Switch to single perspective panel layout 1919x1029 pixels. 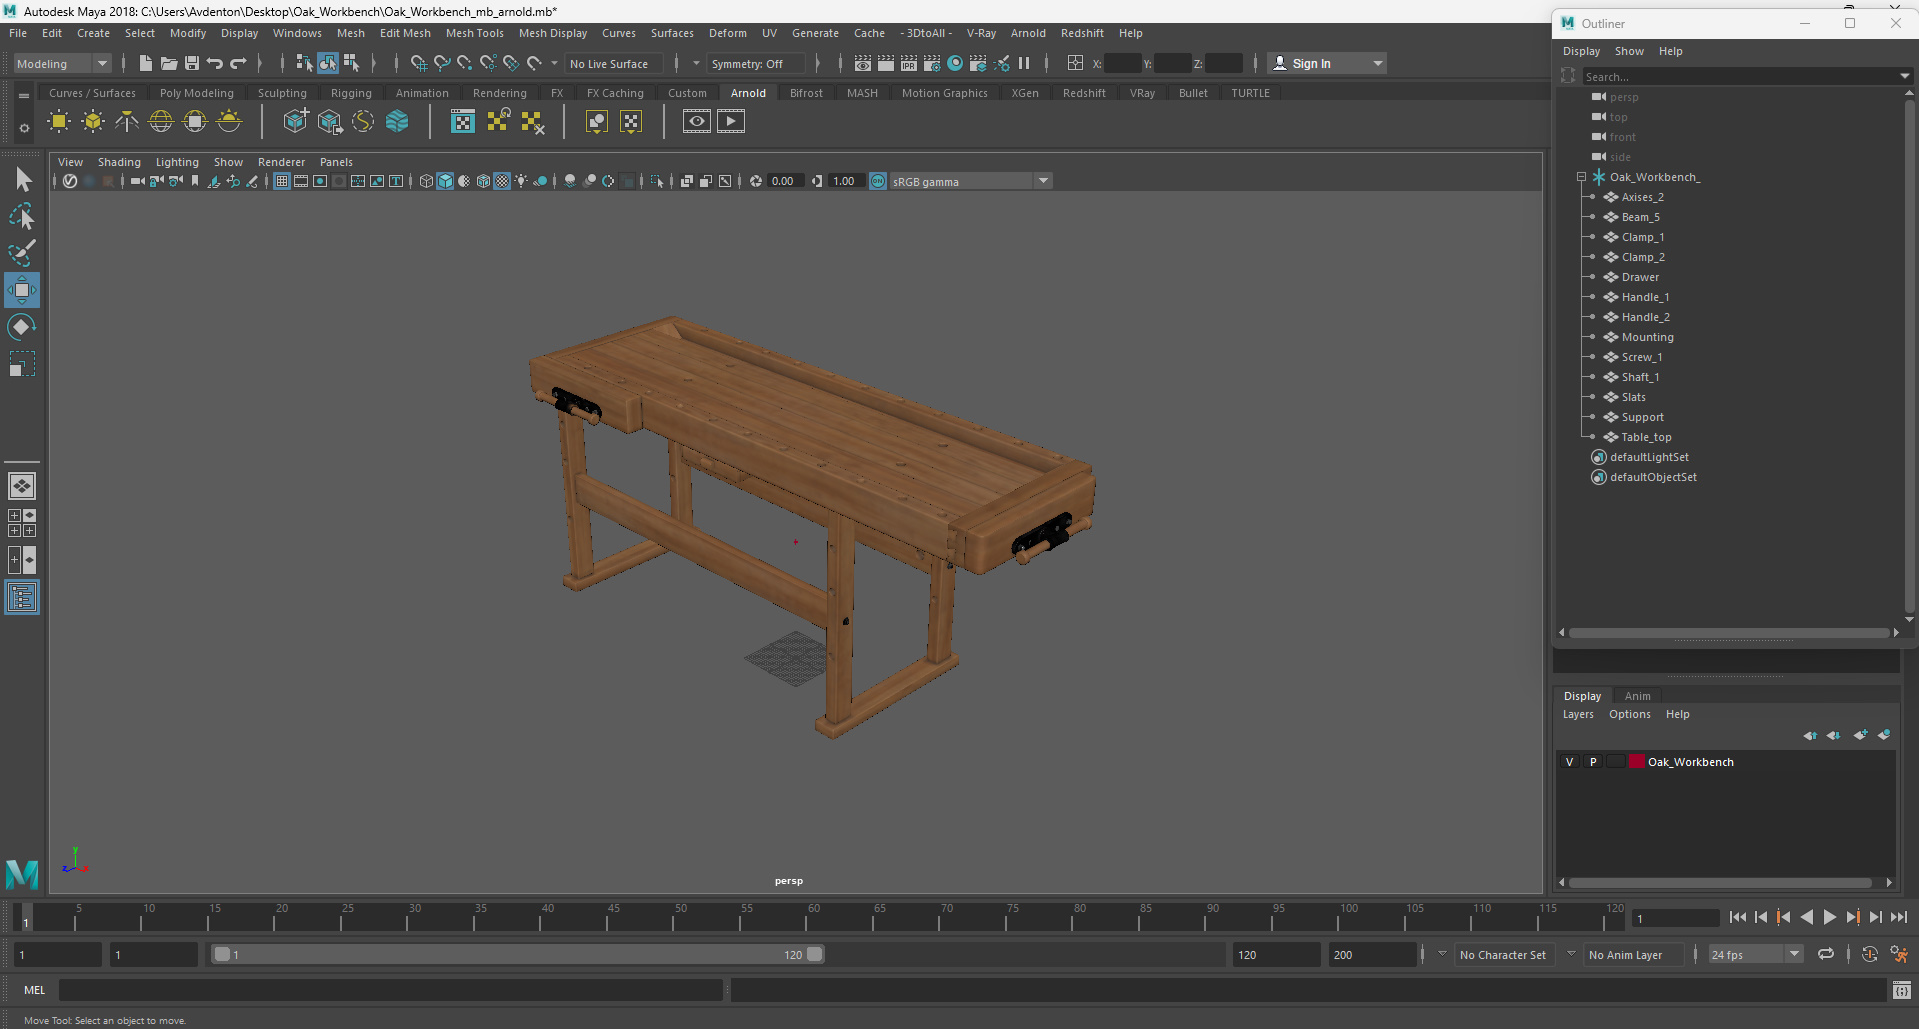[x=22, y=486]
